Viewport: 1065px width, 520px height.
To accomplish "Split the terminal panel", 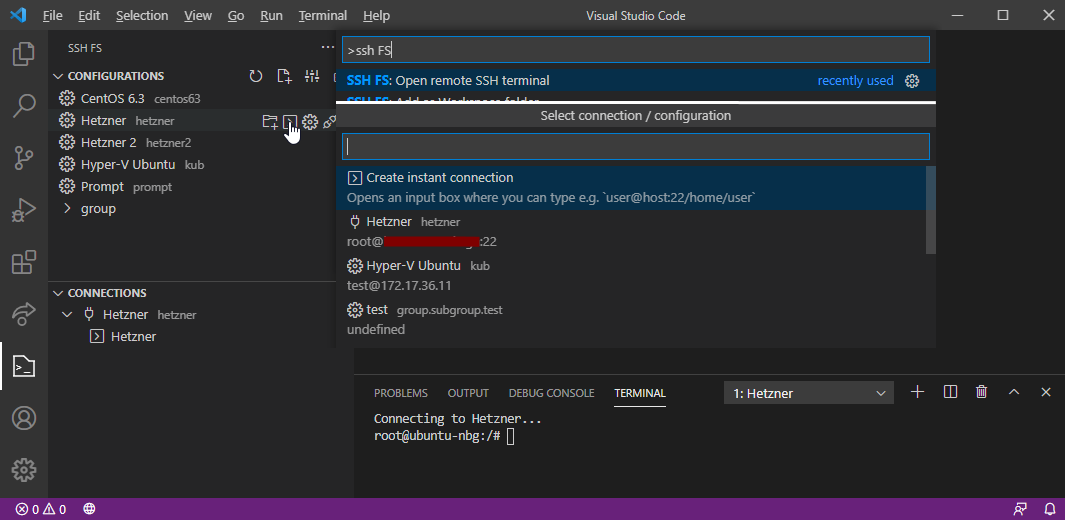I will pyautogui.click(x=950, y=392).
